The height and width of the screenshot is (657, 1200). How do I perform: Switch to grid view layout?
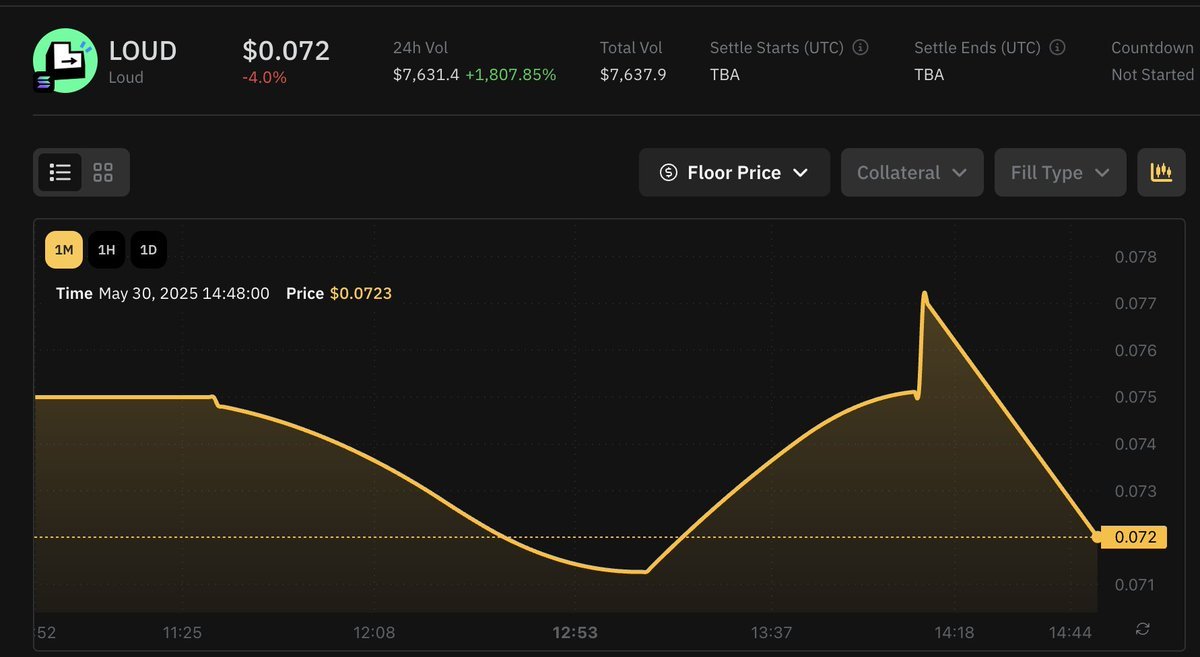click(x=103, y=172)
